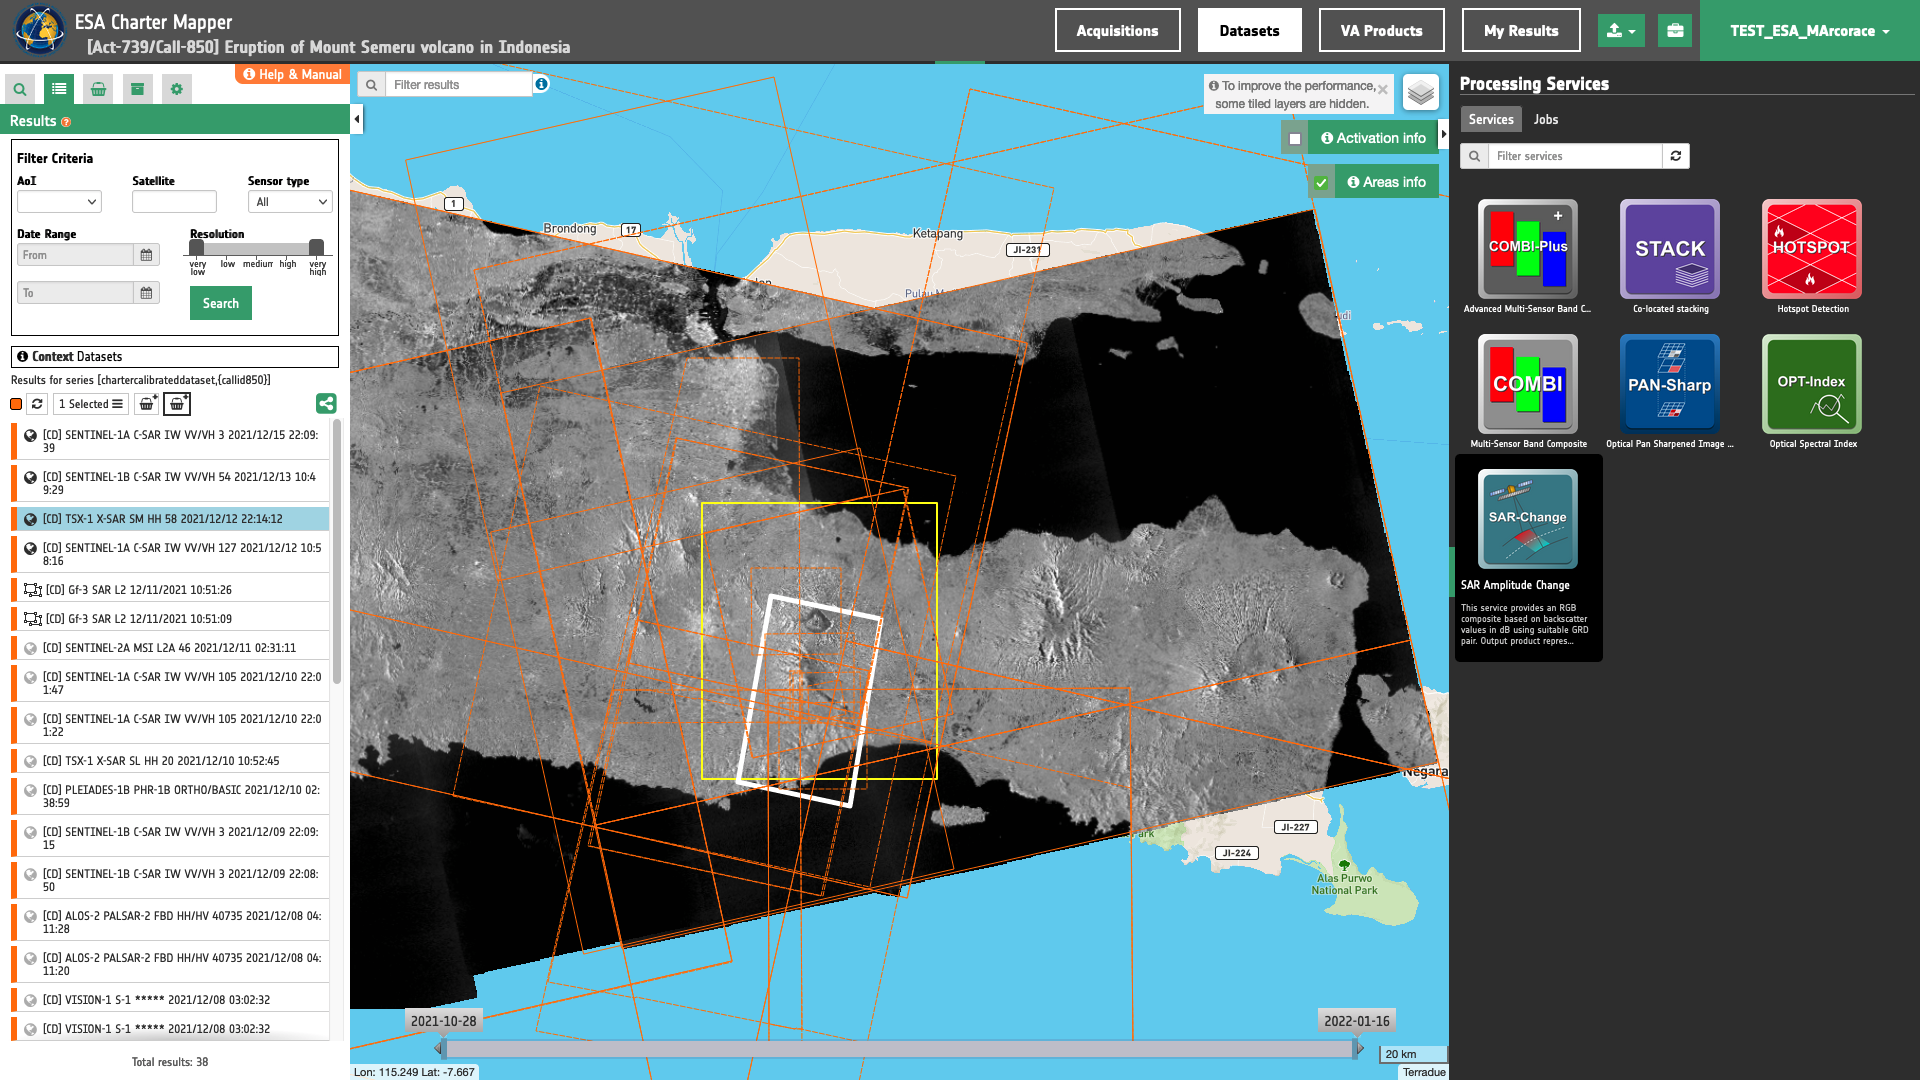
Task: Switch to the Datasets tab
Action: (1249, 31)
